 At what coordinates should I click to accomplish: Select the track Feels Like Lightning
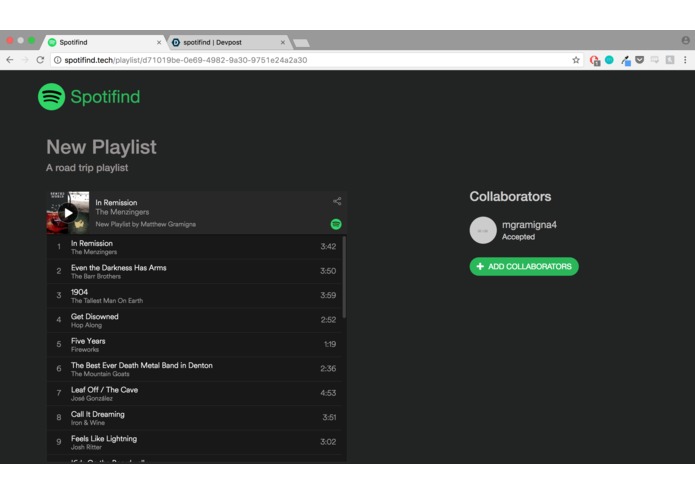click(194, 442)
